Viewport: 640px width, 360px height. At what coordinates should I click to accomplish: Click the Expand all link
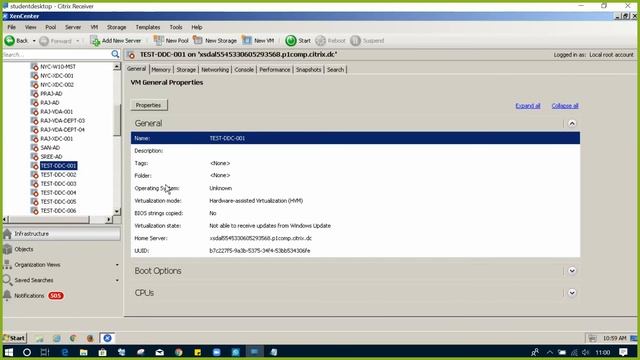[528, 106]
